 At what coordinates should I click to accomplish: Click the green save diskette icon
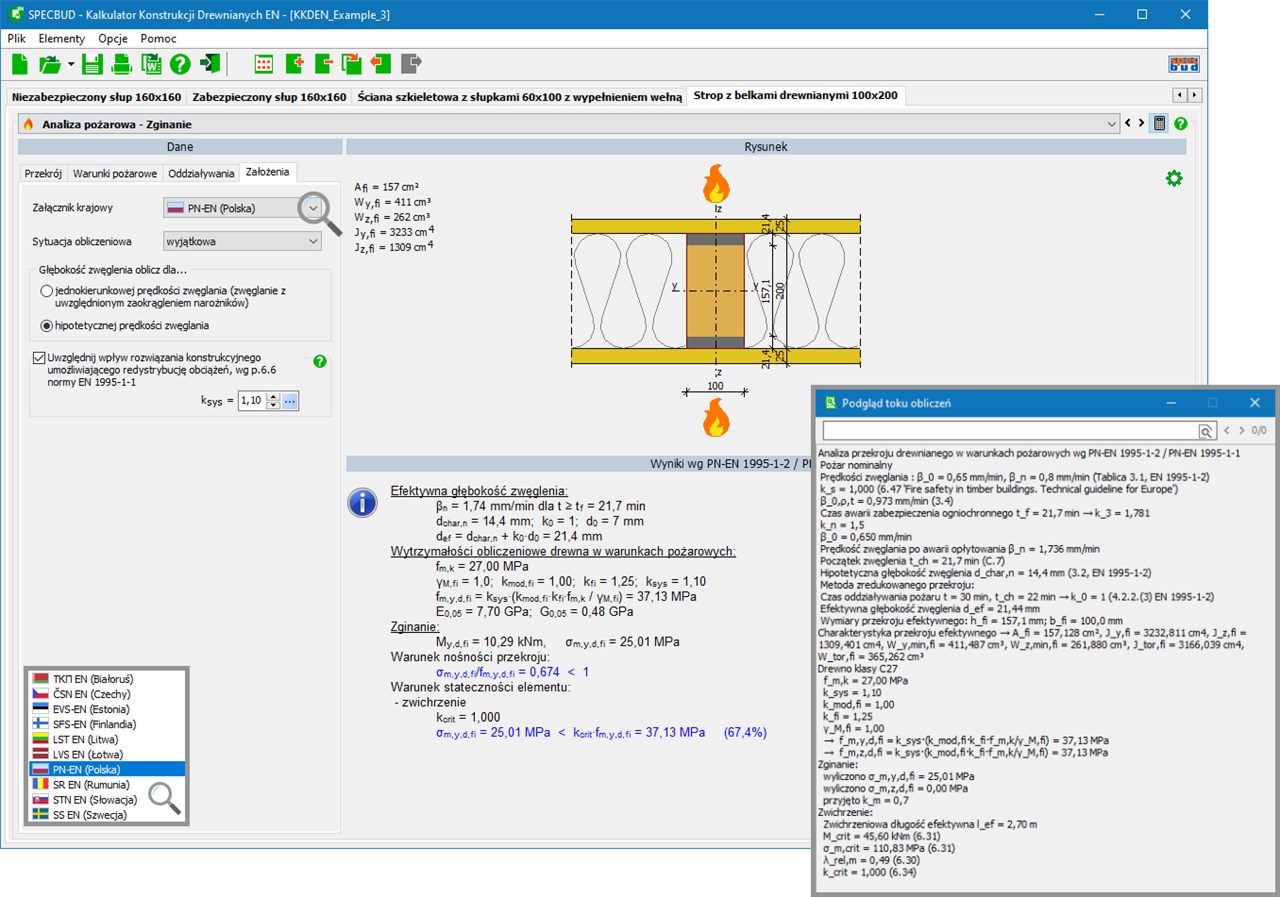[92, 65]
